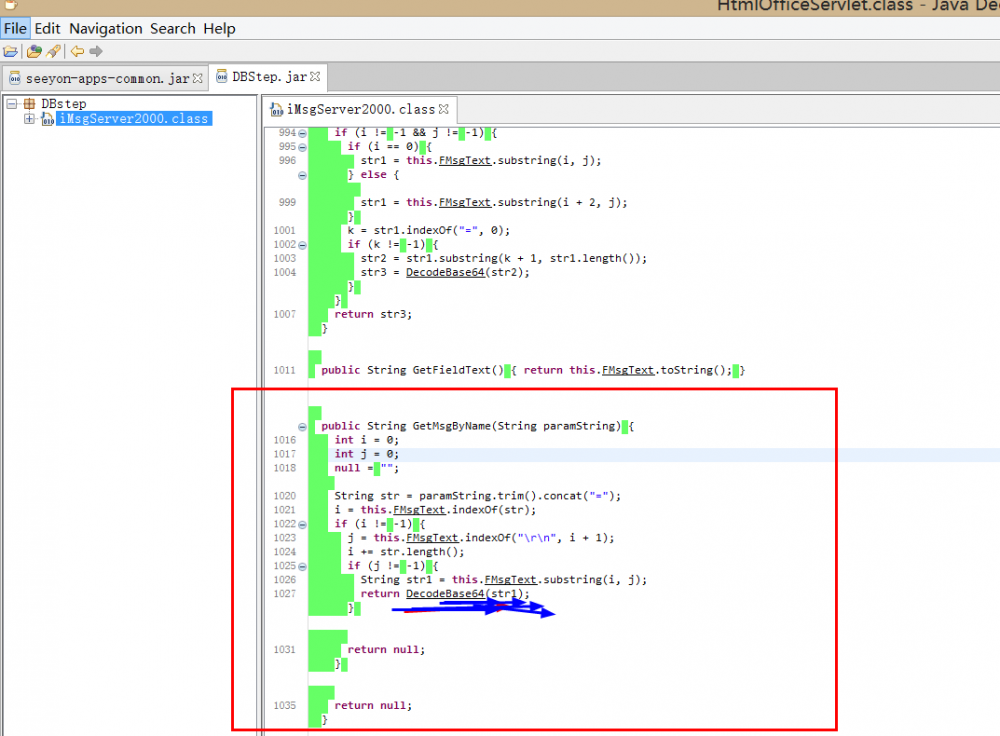The width and height of the screenshot is (1000, 736).
Task: Select iMsgServer2000.class in the tree
Action: pyautogui.click(x=134, y=119)
